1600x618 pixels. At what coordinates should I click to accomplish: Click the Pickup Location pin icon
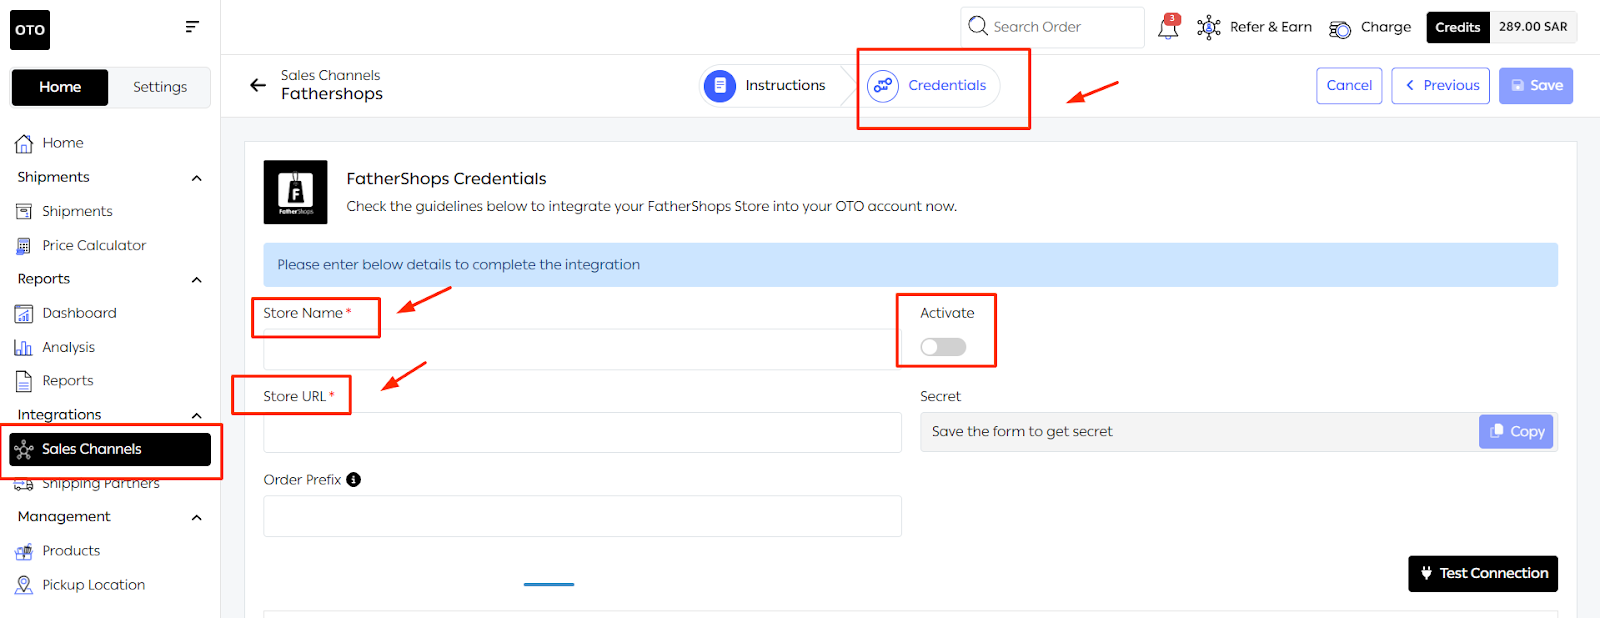24,585
